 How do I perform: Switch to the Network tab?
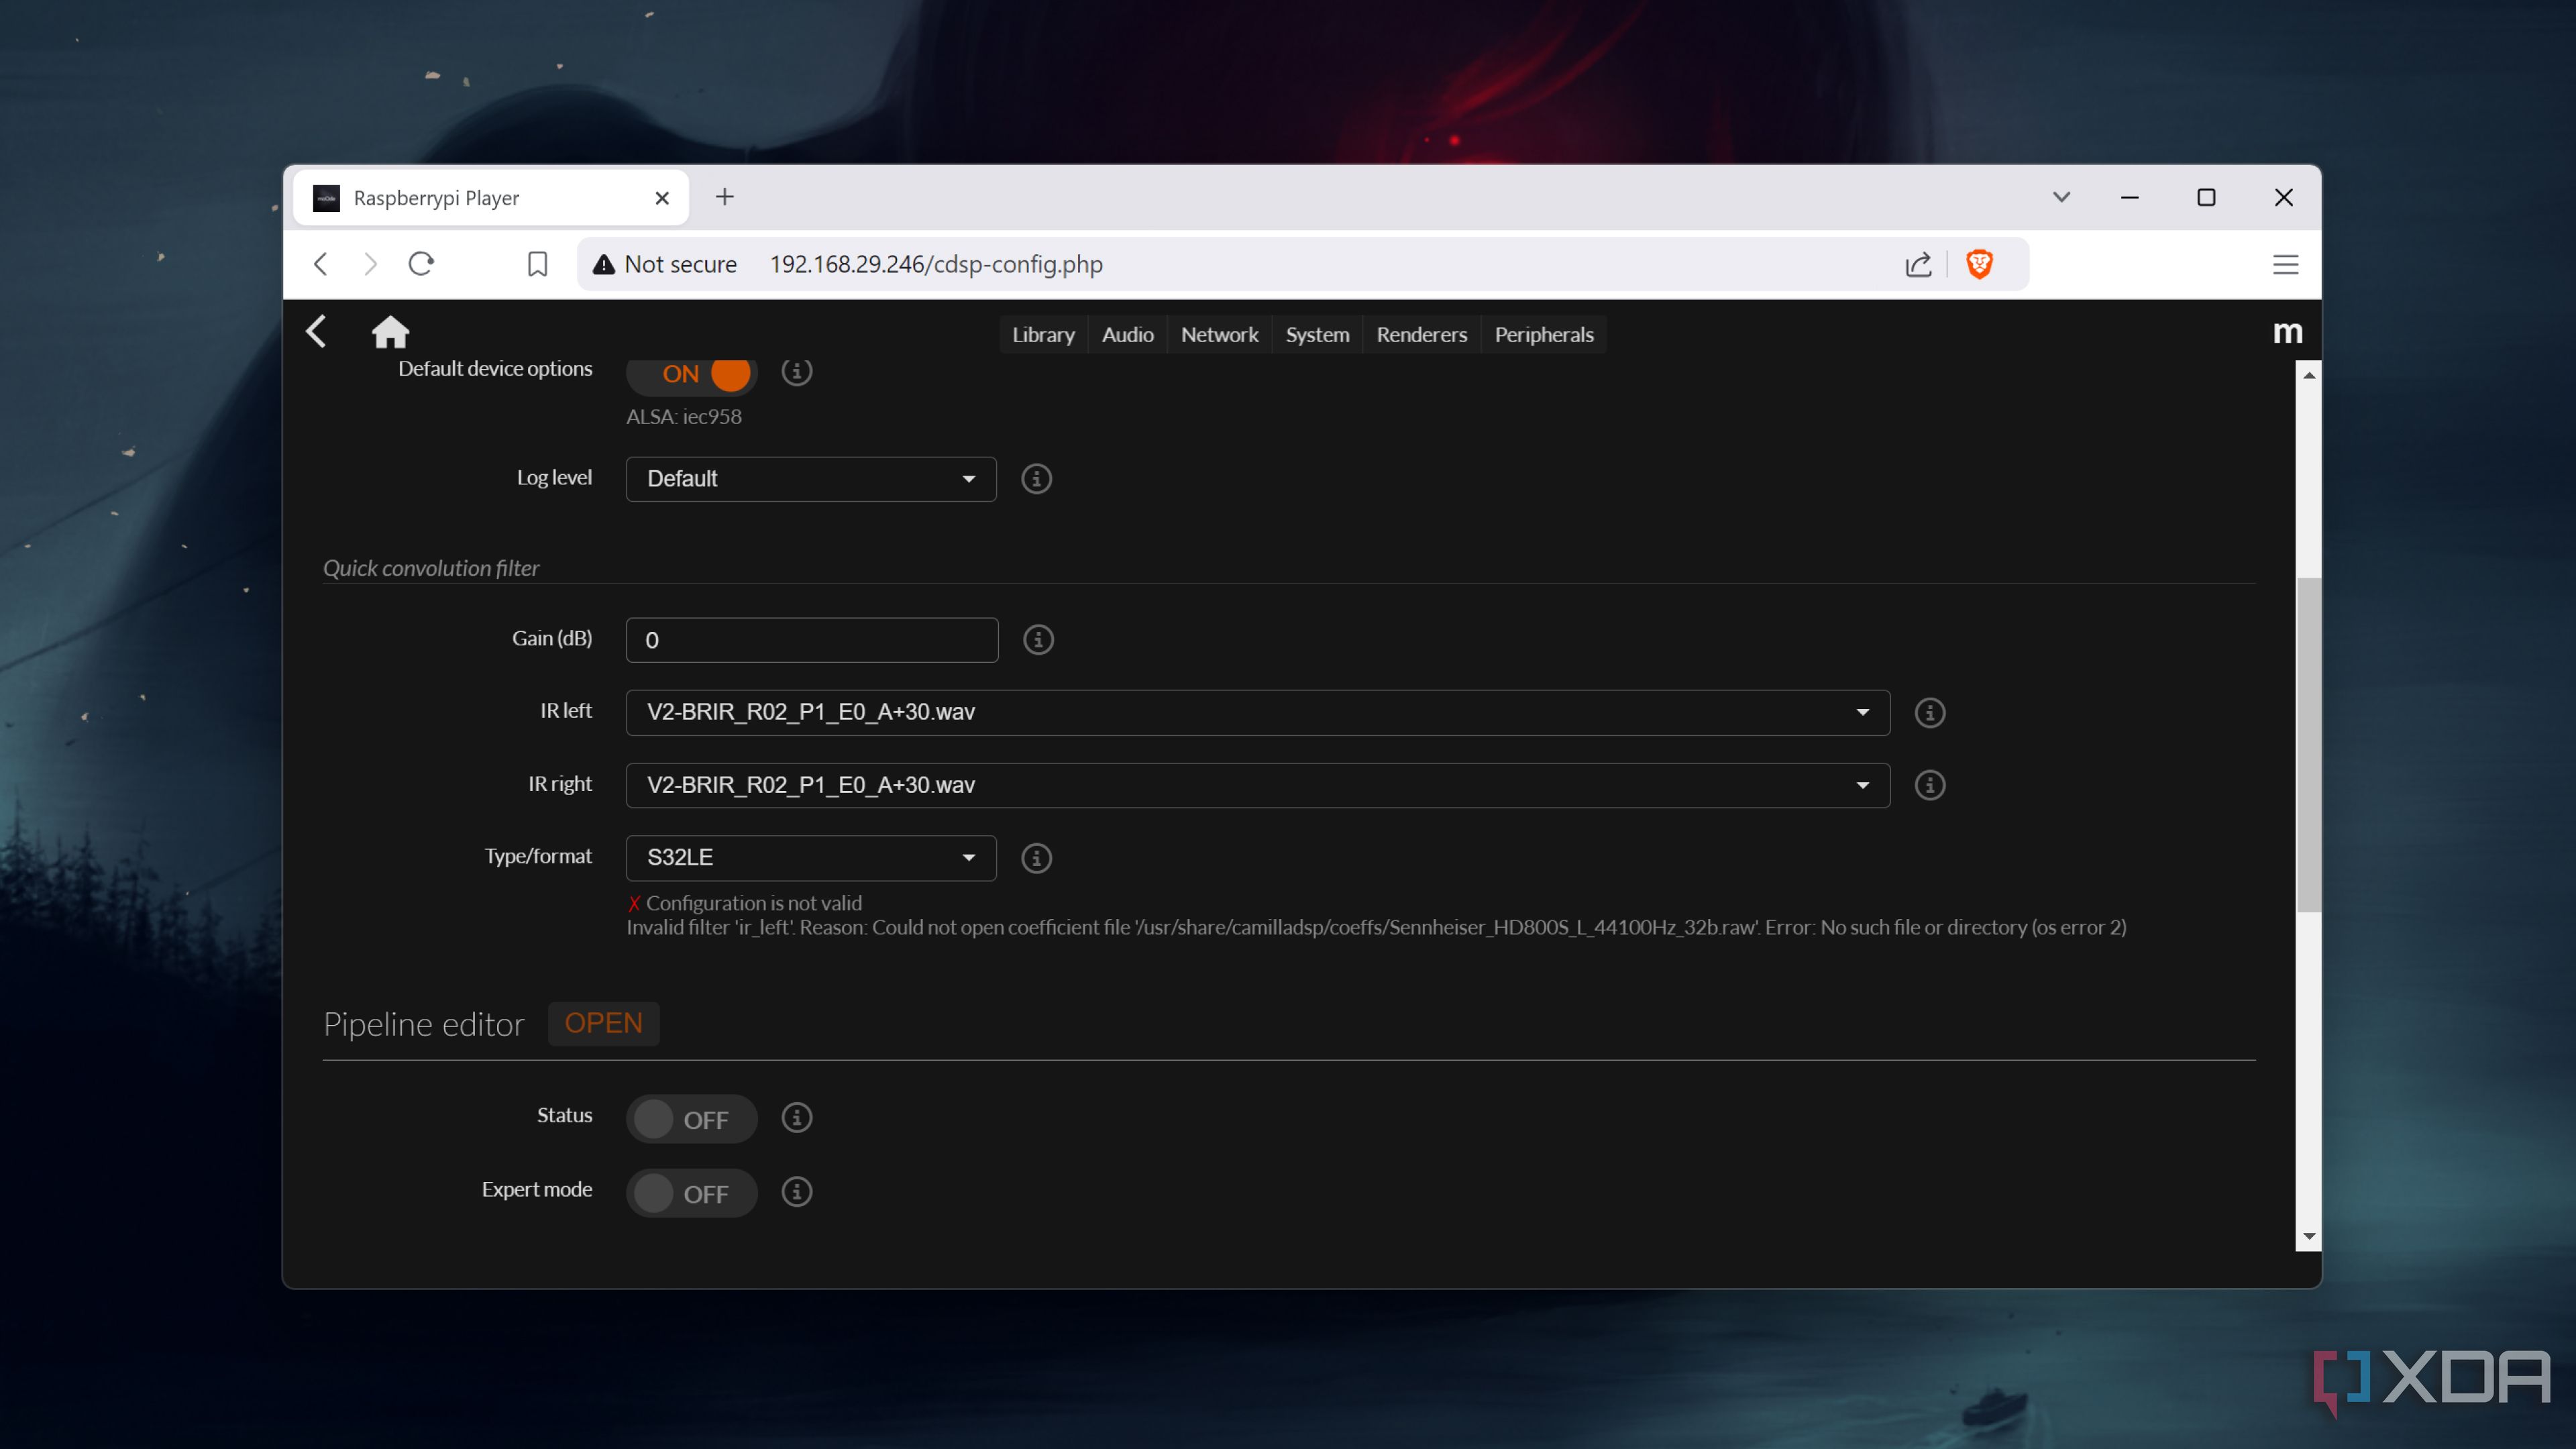pyautogui.click(x=1219, y=335)
